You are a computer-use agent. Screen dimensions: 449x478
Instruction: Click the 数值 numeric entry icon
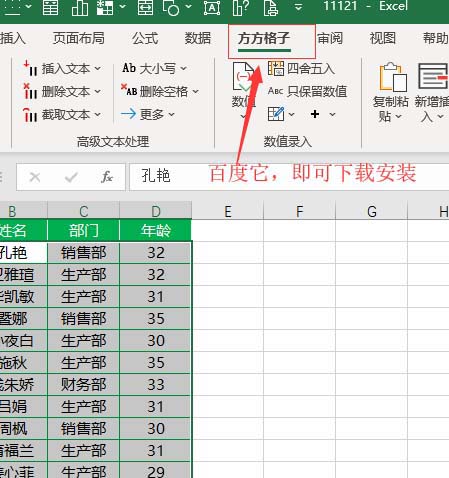(243, 77)
